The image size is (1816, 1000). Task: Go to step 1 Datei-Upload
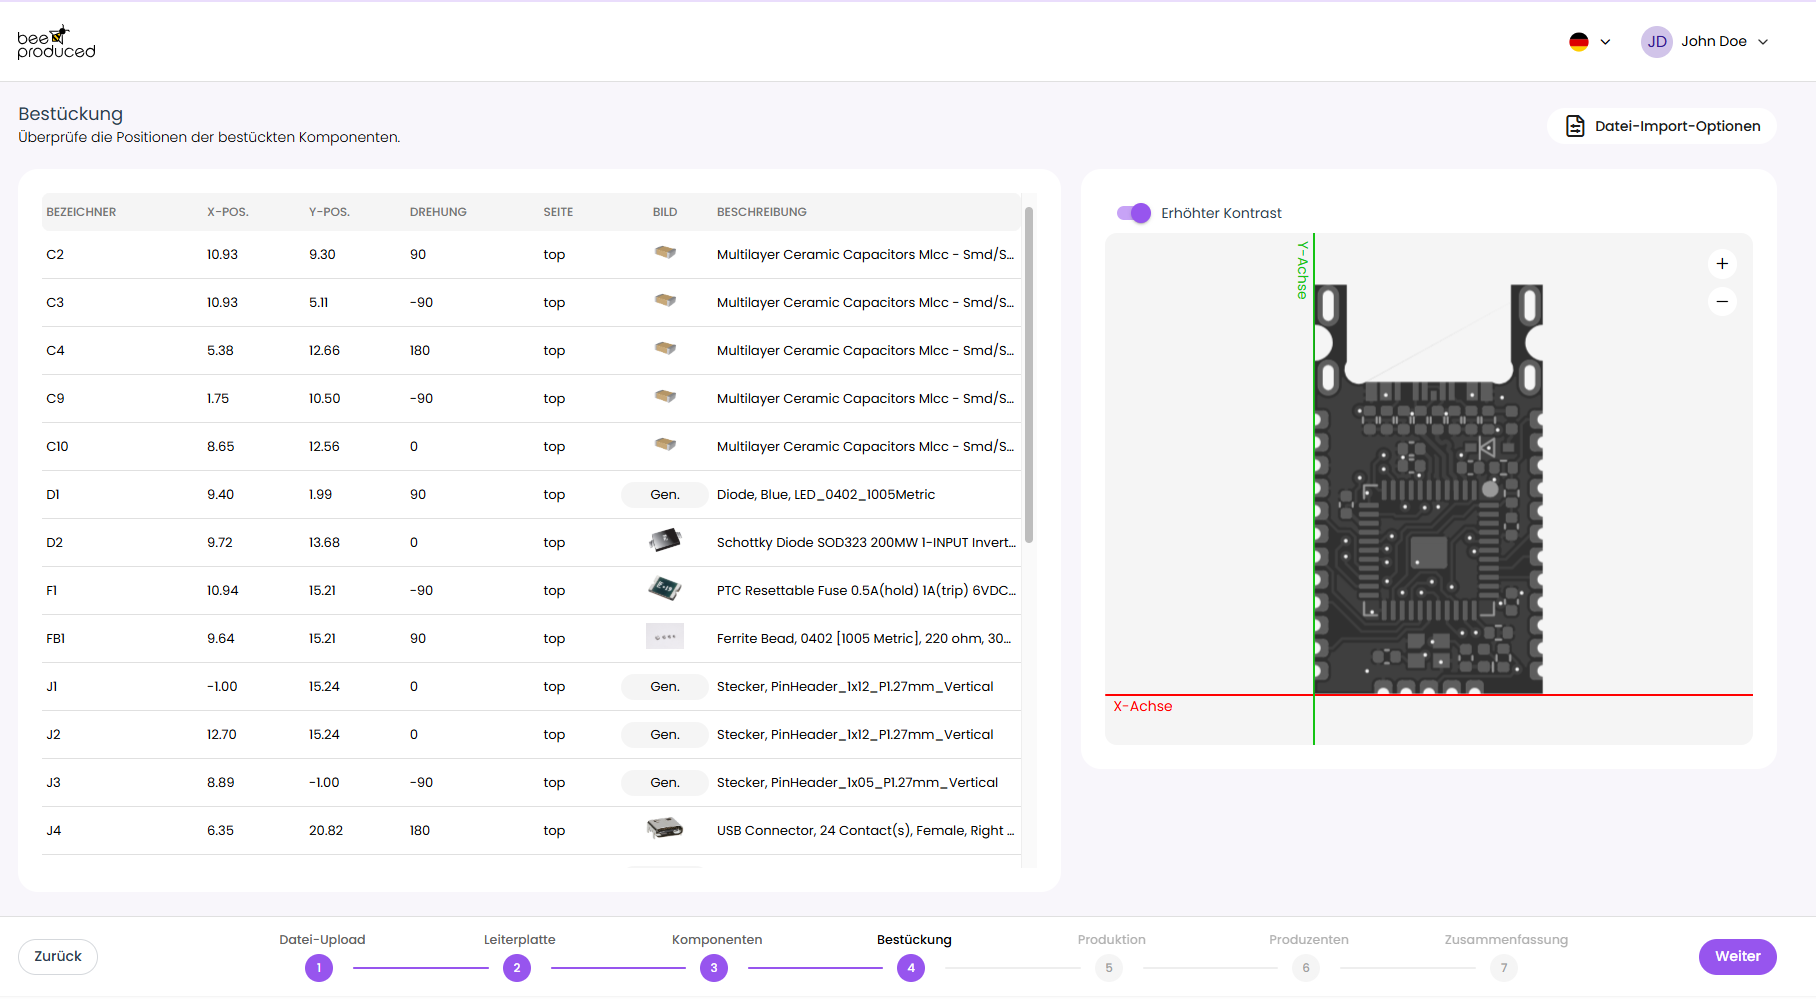pyautogui.click(x=319, y=967)
